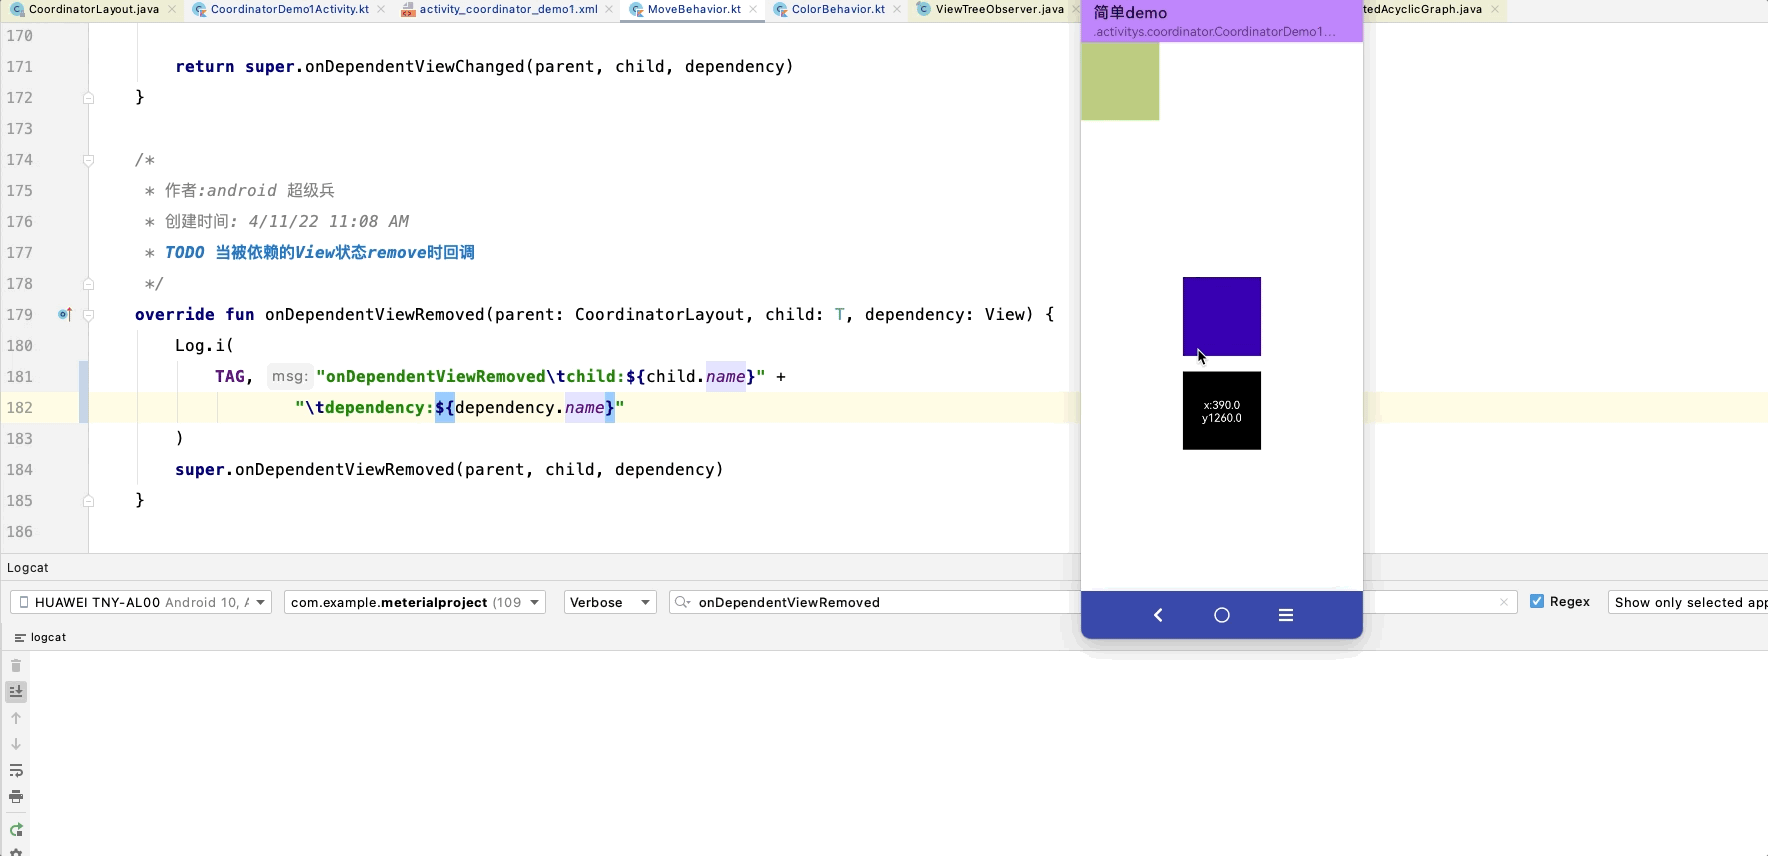The height and width of the screenshot is (856, 1768).
Task: Collapse the function fold marker at line 179
Action: (88, 315)
